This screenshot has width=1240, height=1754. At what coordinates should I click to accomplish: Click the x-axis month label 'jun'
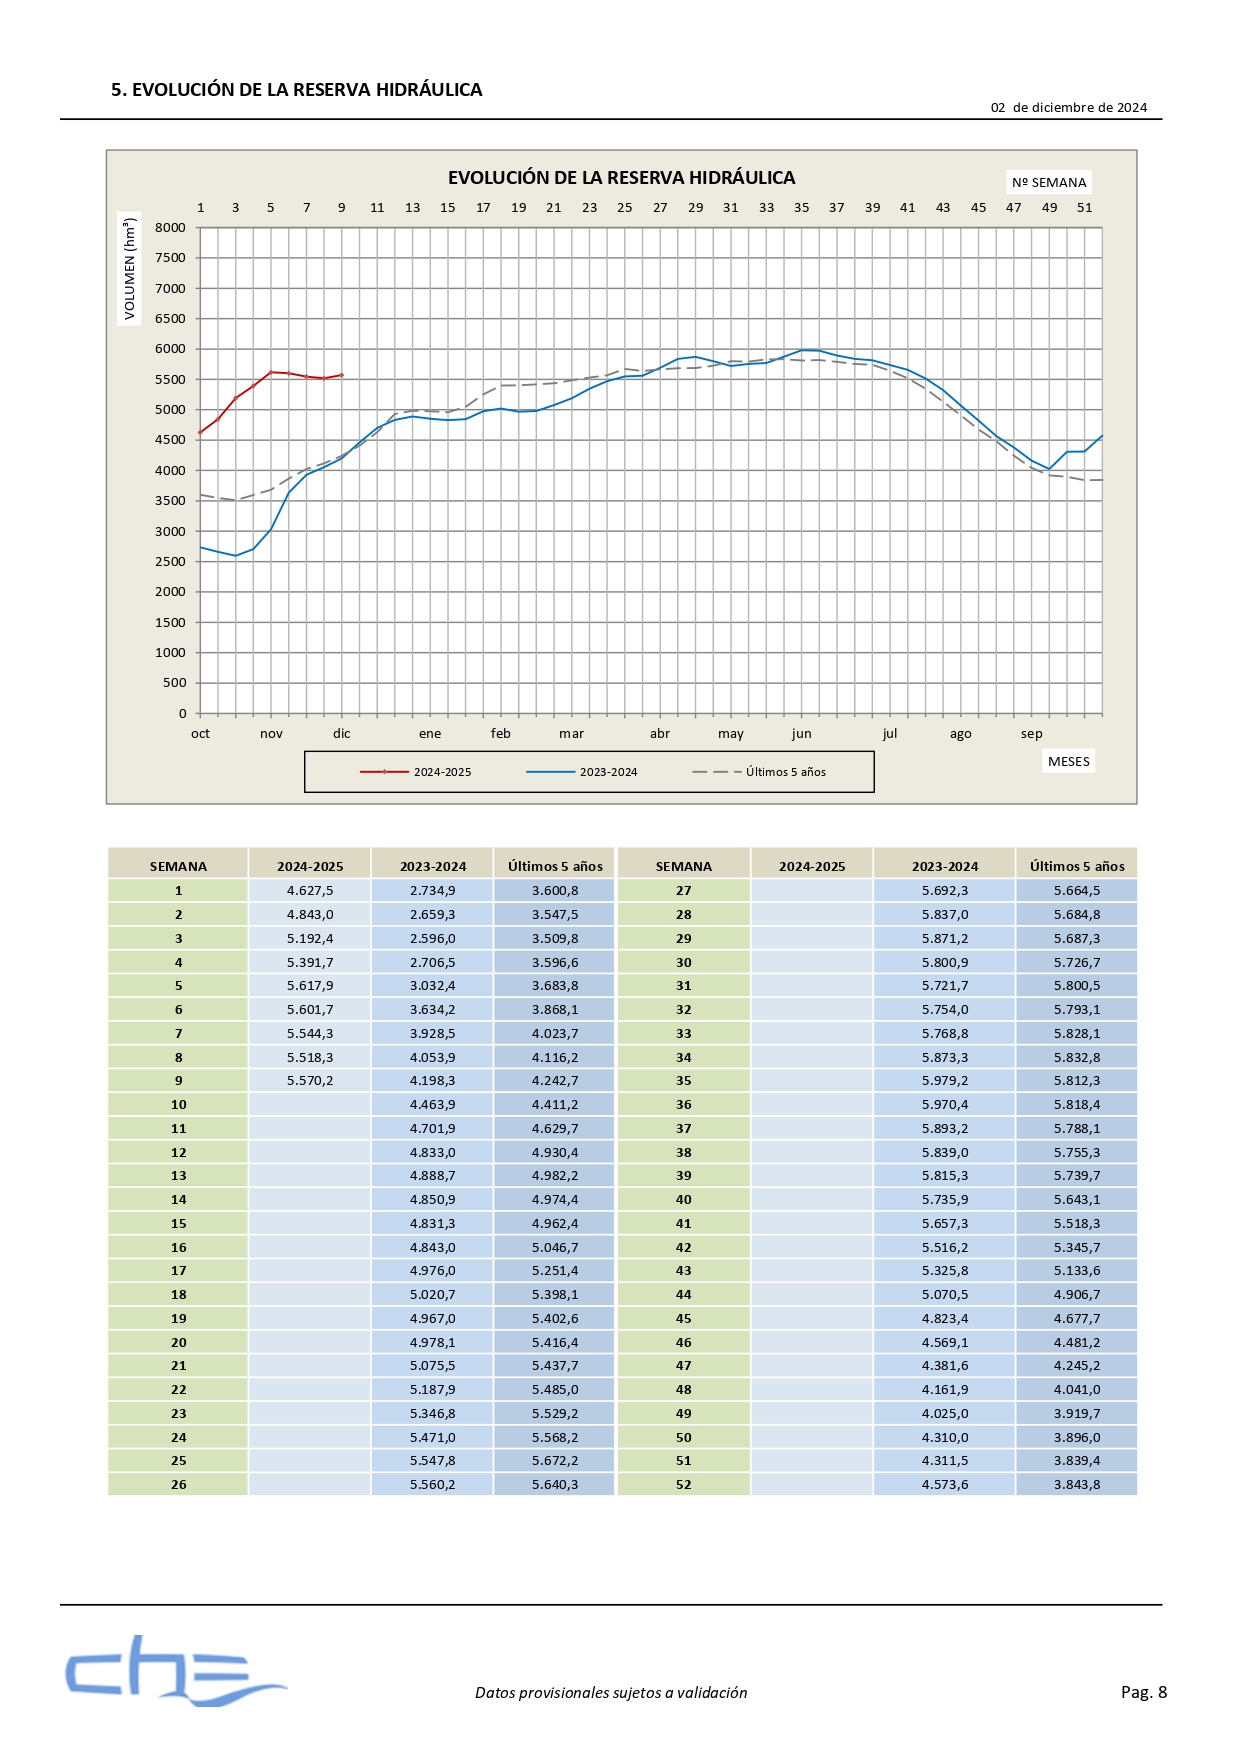pos(802,734)
